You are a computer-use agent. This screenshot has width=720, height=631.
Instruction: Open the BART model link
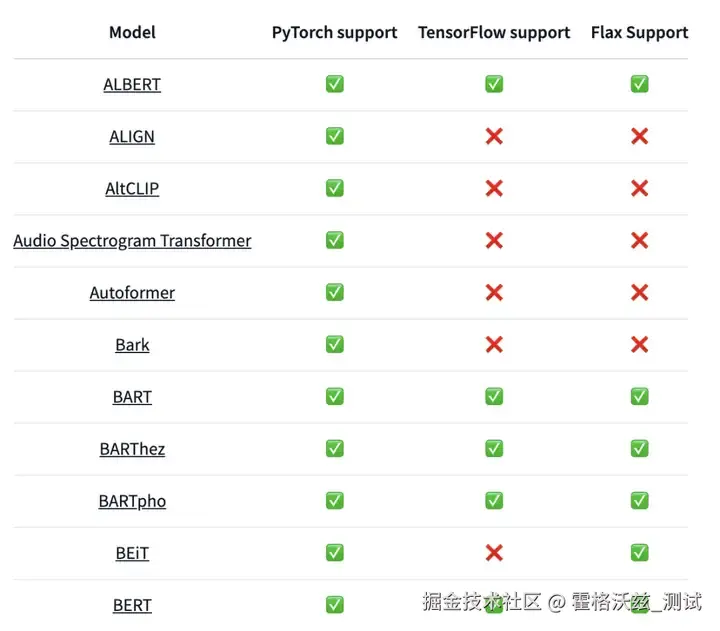click(x=132, y=397)
